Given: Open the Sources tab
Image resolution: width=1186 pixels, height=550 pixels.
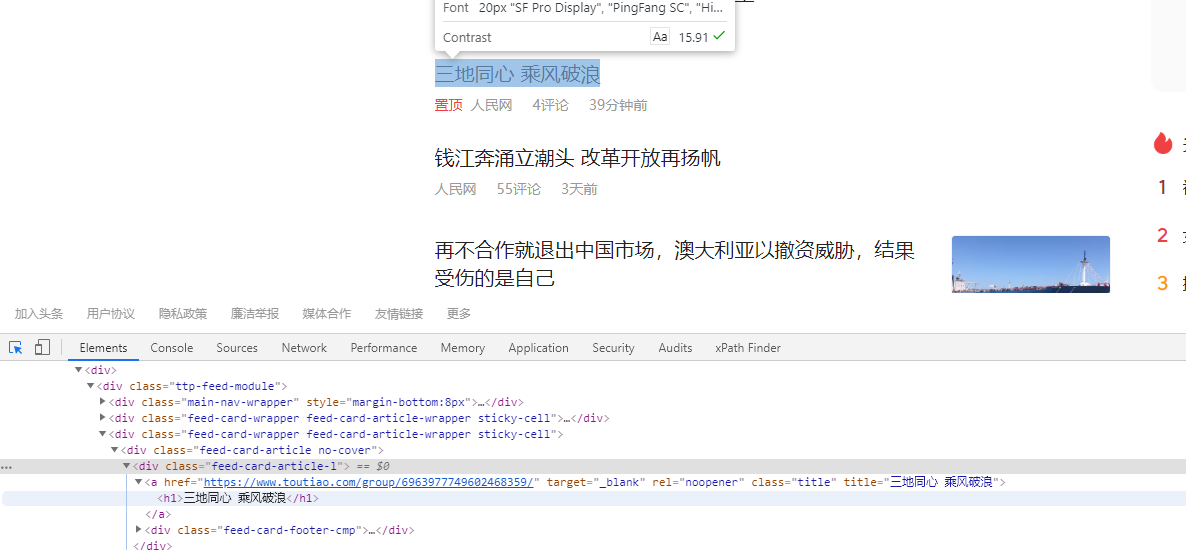Looking at the screenshot, I should pos(237,348).
